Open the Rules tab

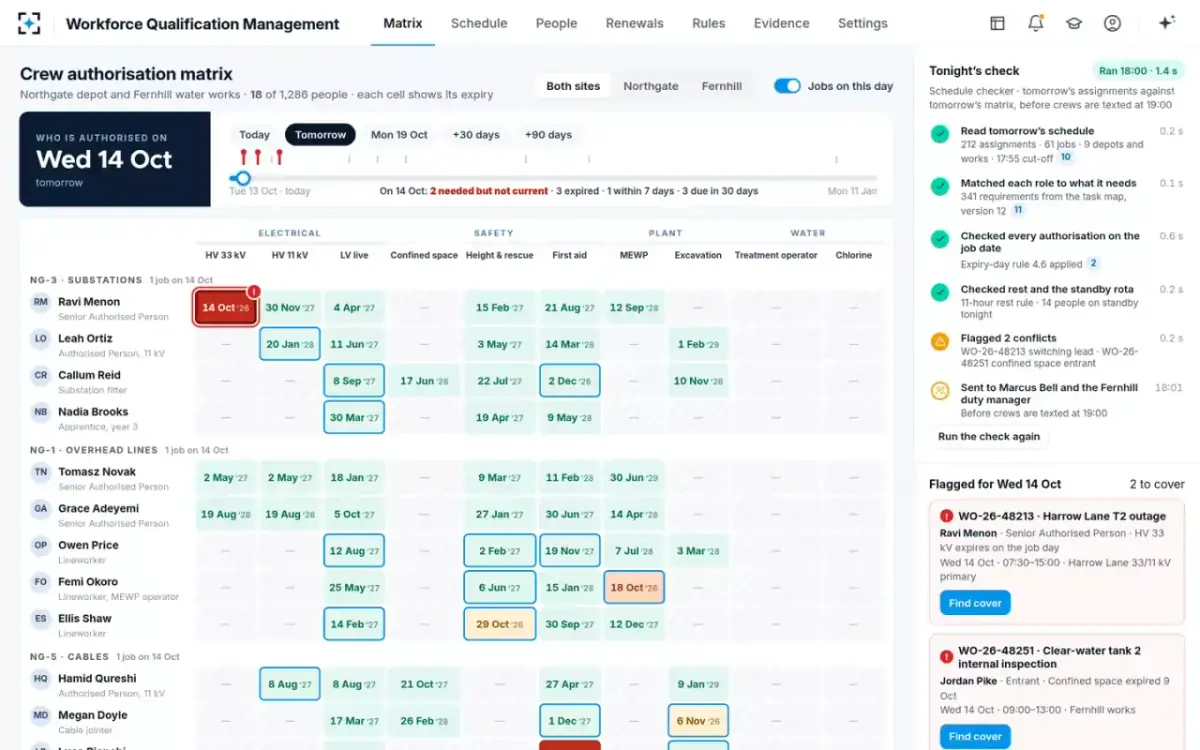(708, 23)
